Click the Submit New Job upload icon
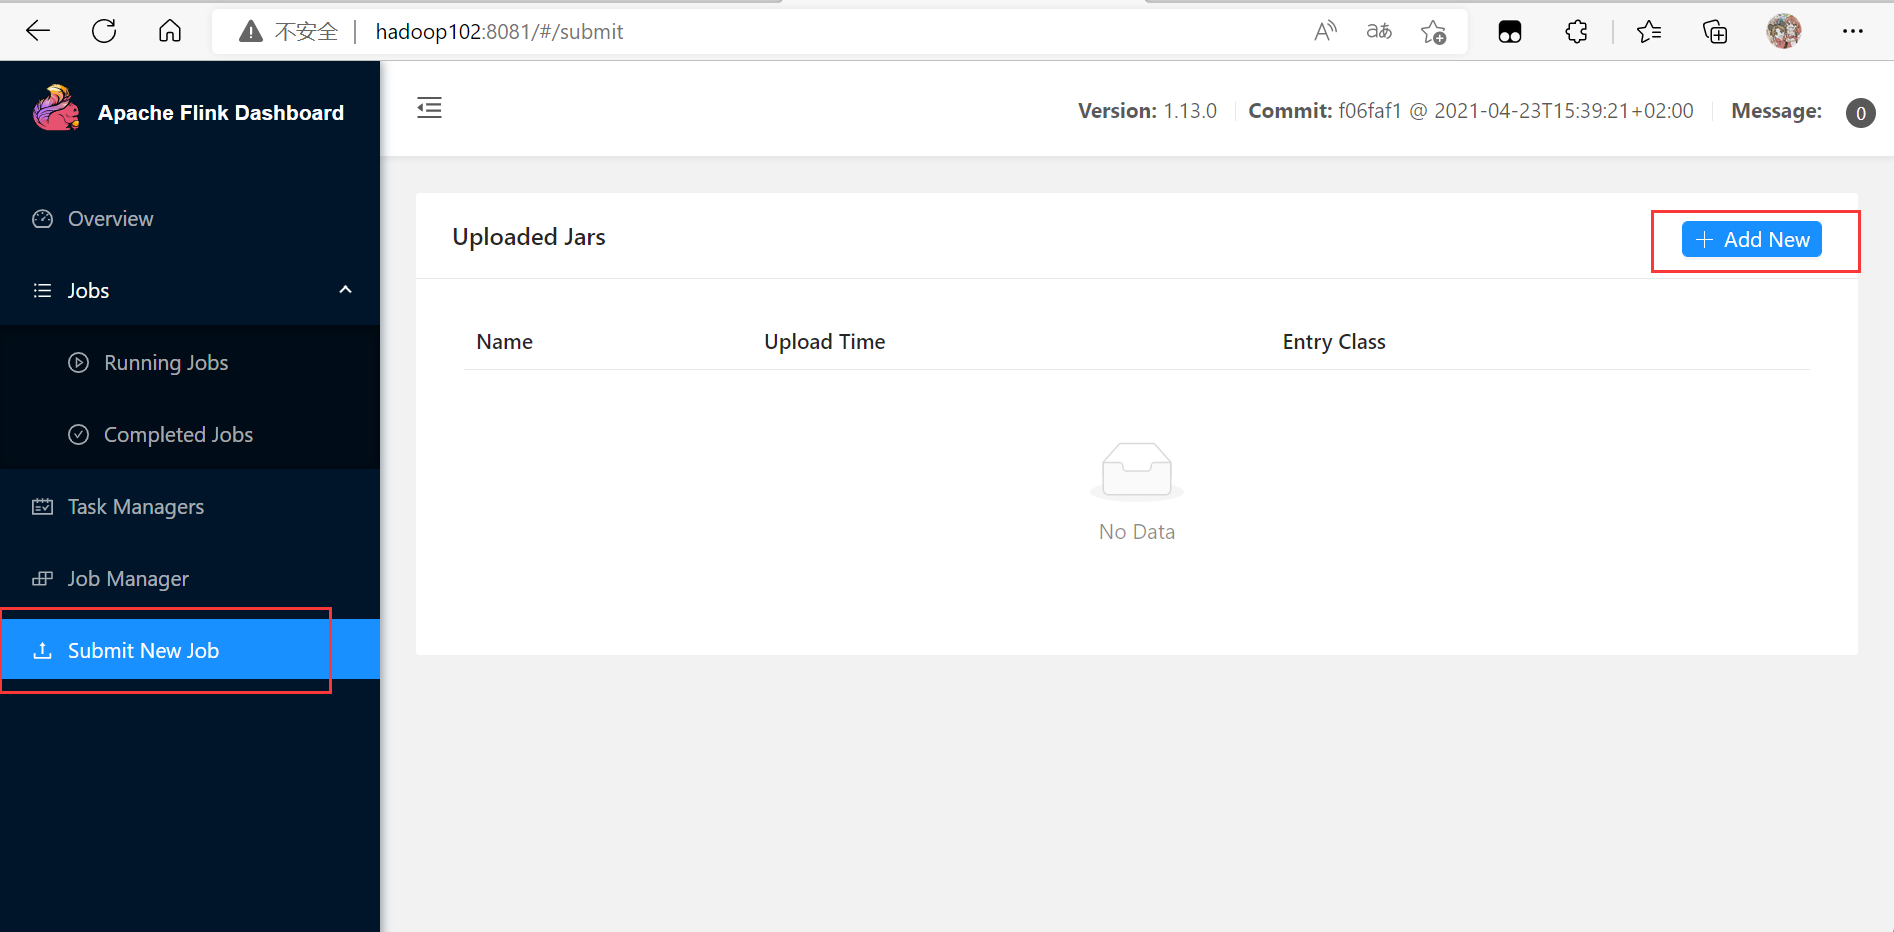Screen dimensions: 1894x932 [x=42, y=651]
